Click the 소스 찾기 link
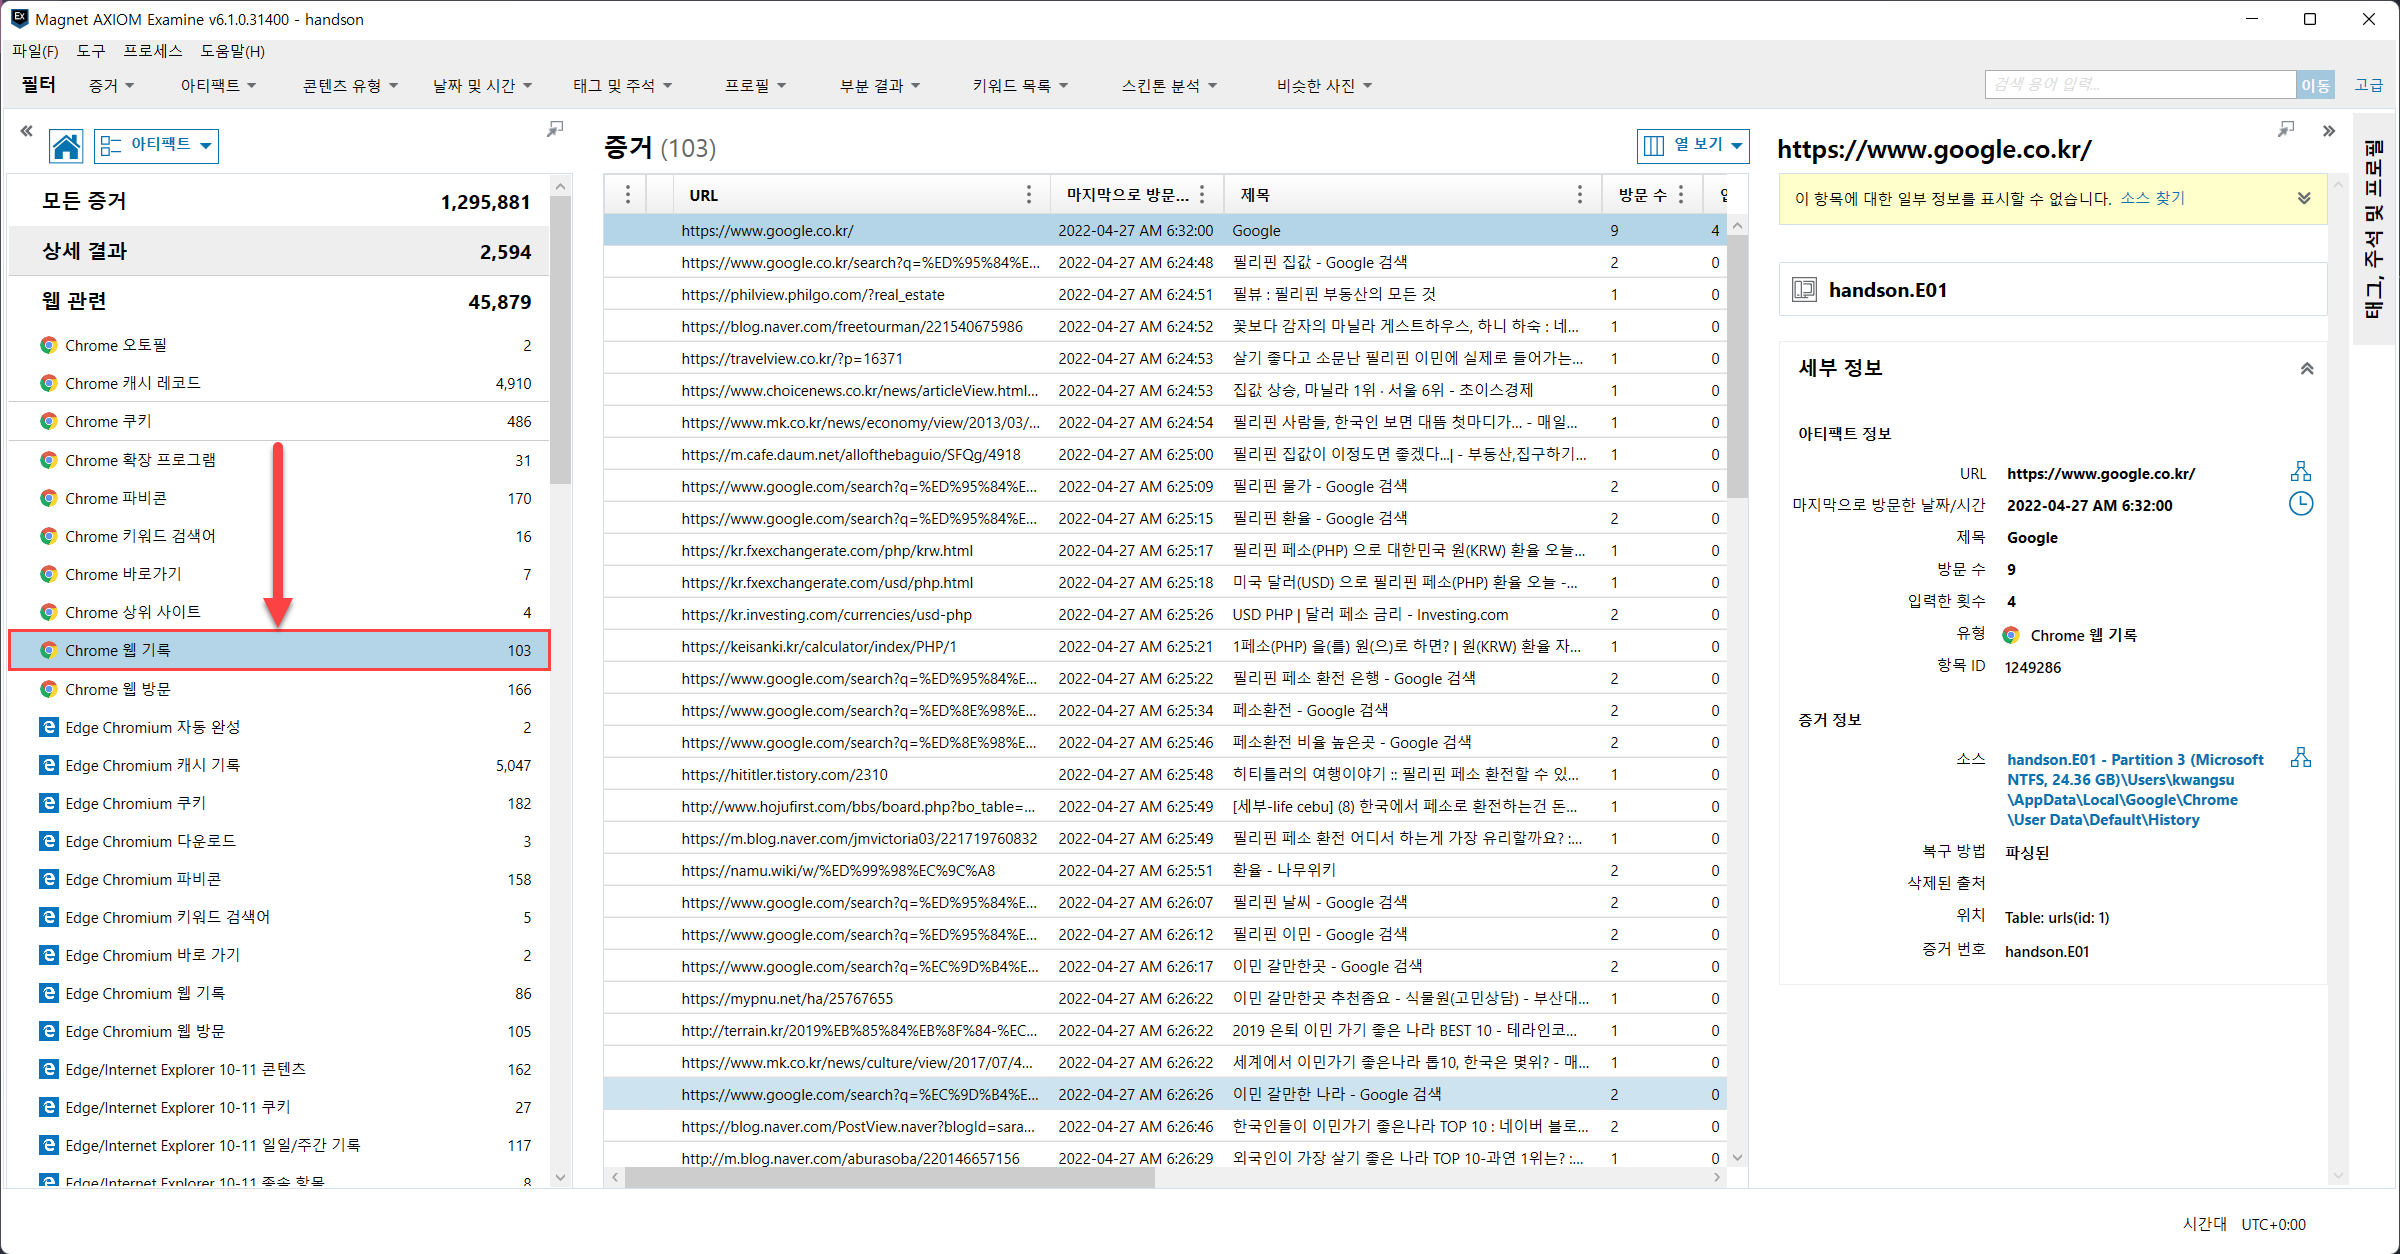 click(2152, 198)
